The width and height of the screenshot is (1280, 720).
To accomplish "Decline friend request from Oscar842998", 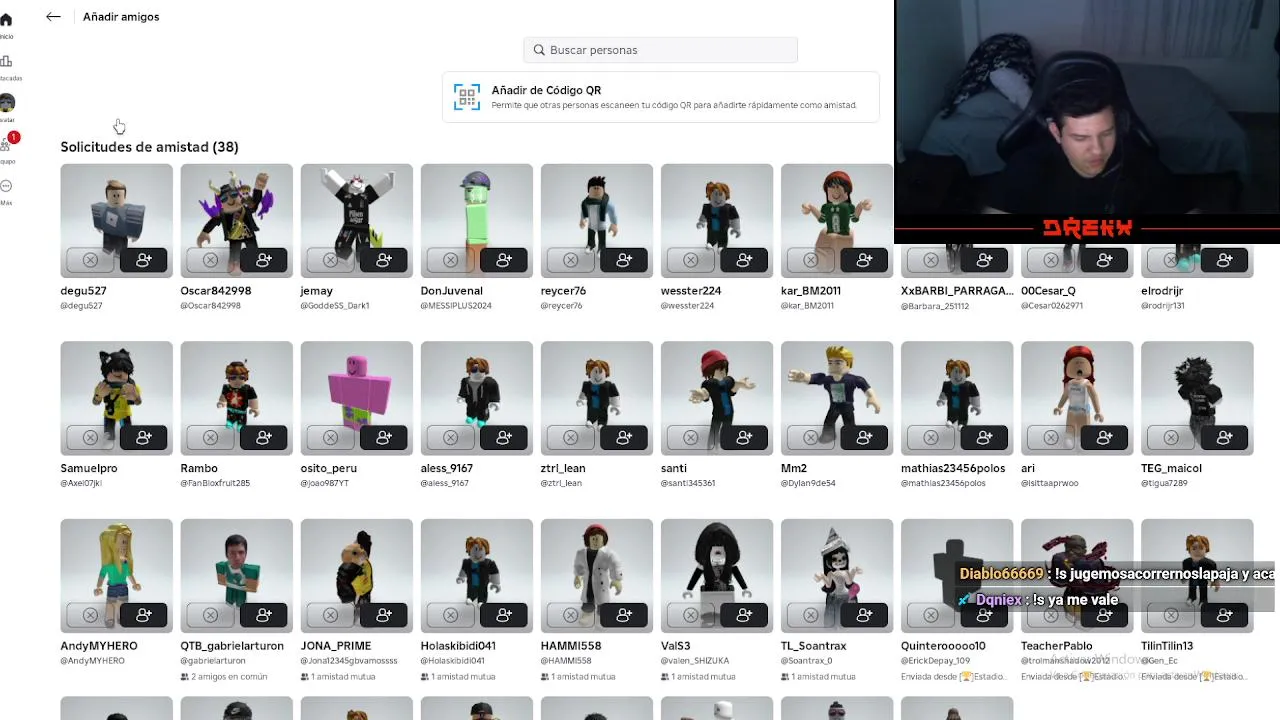I will (x=210, y=260).
